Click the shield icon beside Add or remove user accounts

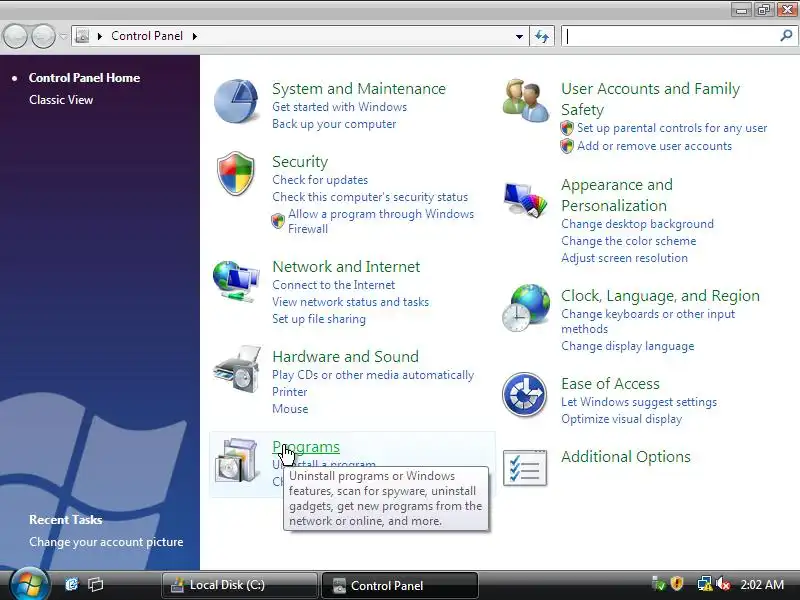567,146
